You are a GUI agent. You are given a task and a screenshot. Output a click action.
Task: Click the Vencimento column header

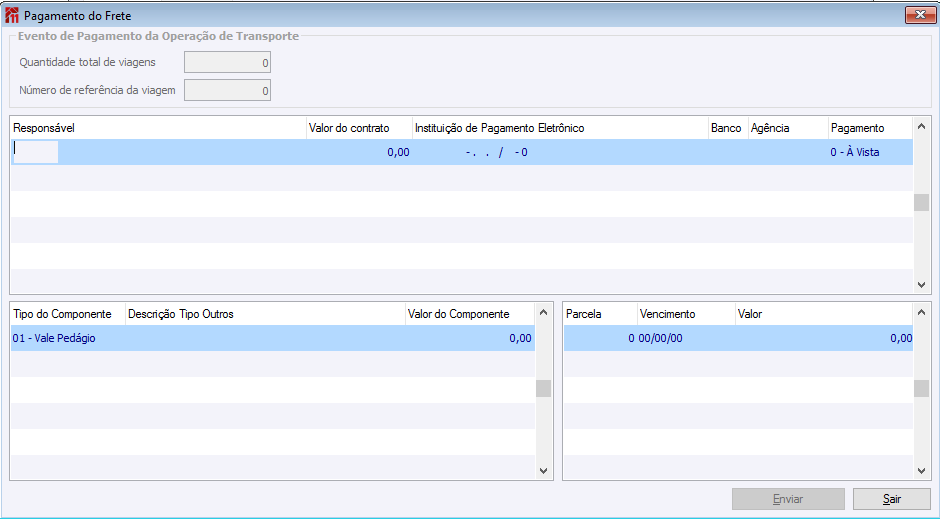686,314
